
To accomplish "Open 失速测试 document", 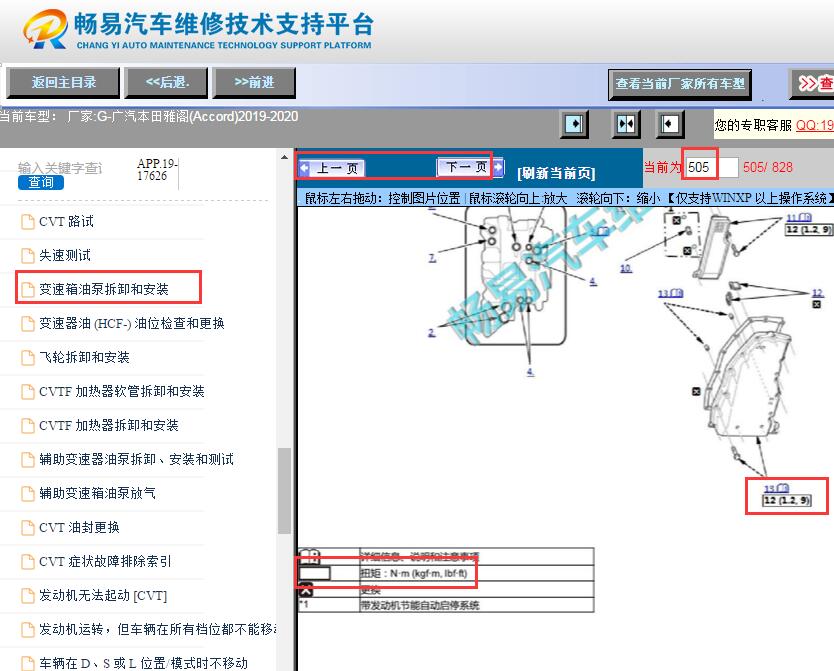I will coord(64,256).
